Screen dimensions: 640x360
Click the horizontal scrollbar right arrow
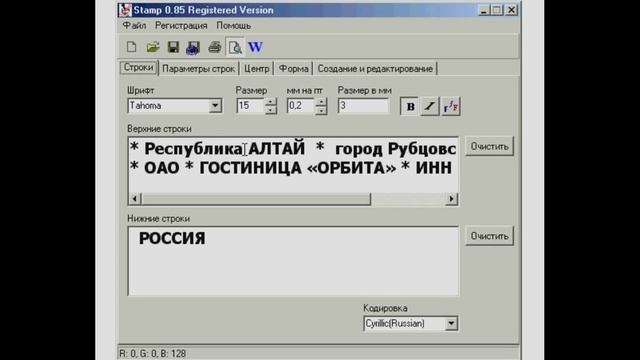tap(451, 199)
